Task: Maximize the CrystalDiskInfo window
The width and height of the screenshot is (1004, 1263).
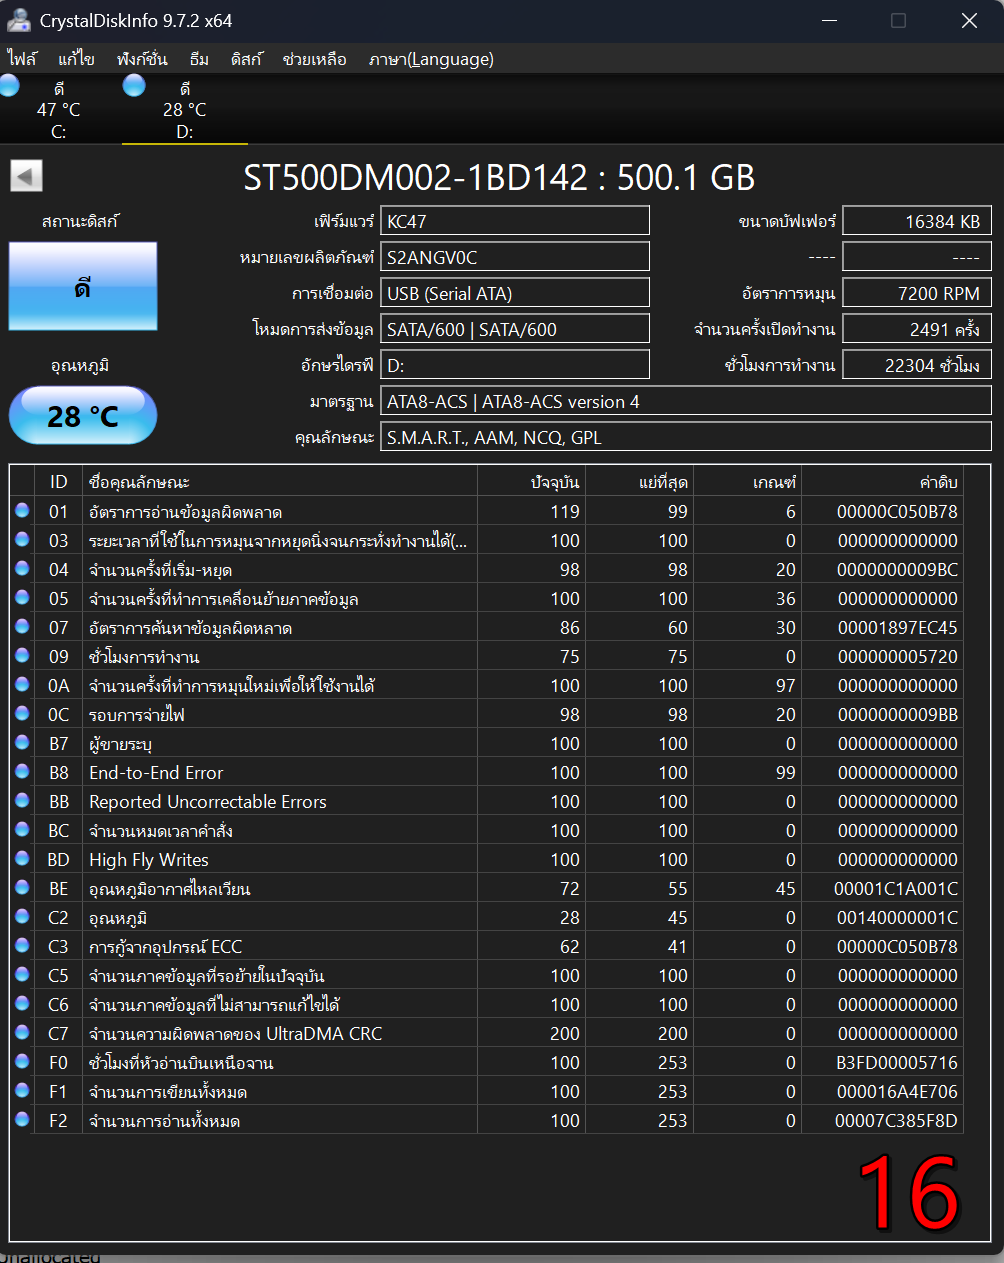Action: click(x=898, y=21)
